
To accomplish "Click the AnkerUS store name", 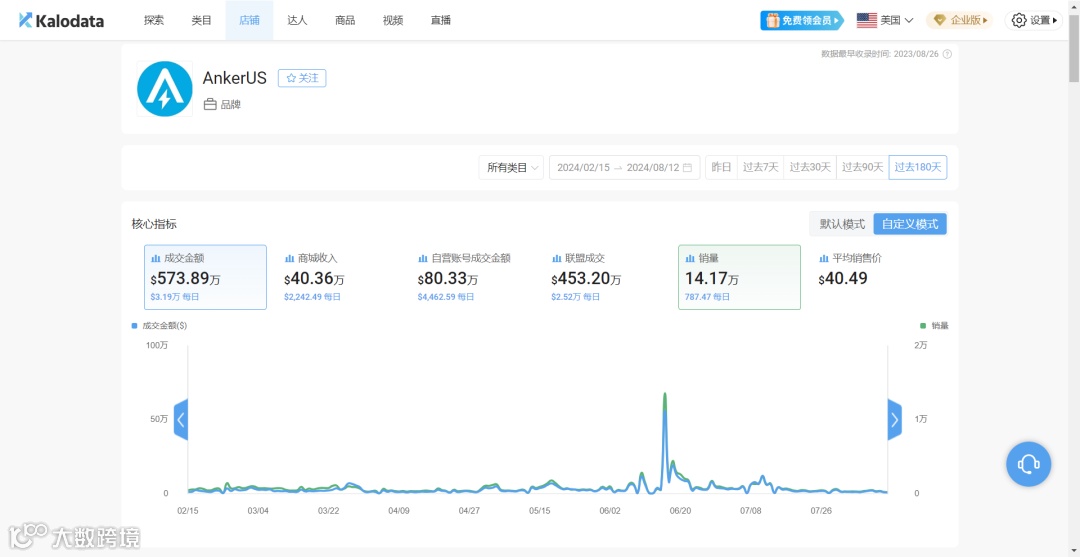I will (234, 78).
